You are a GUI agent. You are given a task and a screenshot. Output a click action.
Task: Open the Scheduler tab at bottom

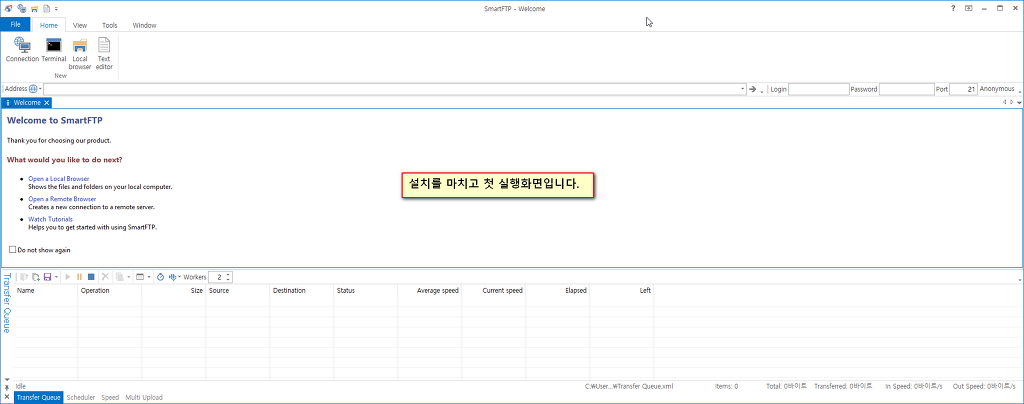pos(80,397)
